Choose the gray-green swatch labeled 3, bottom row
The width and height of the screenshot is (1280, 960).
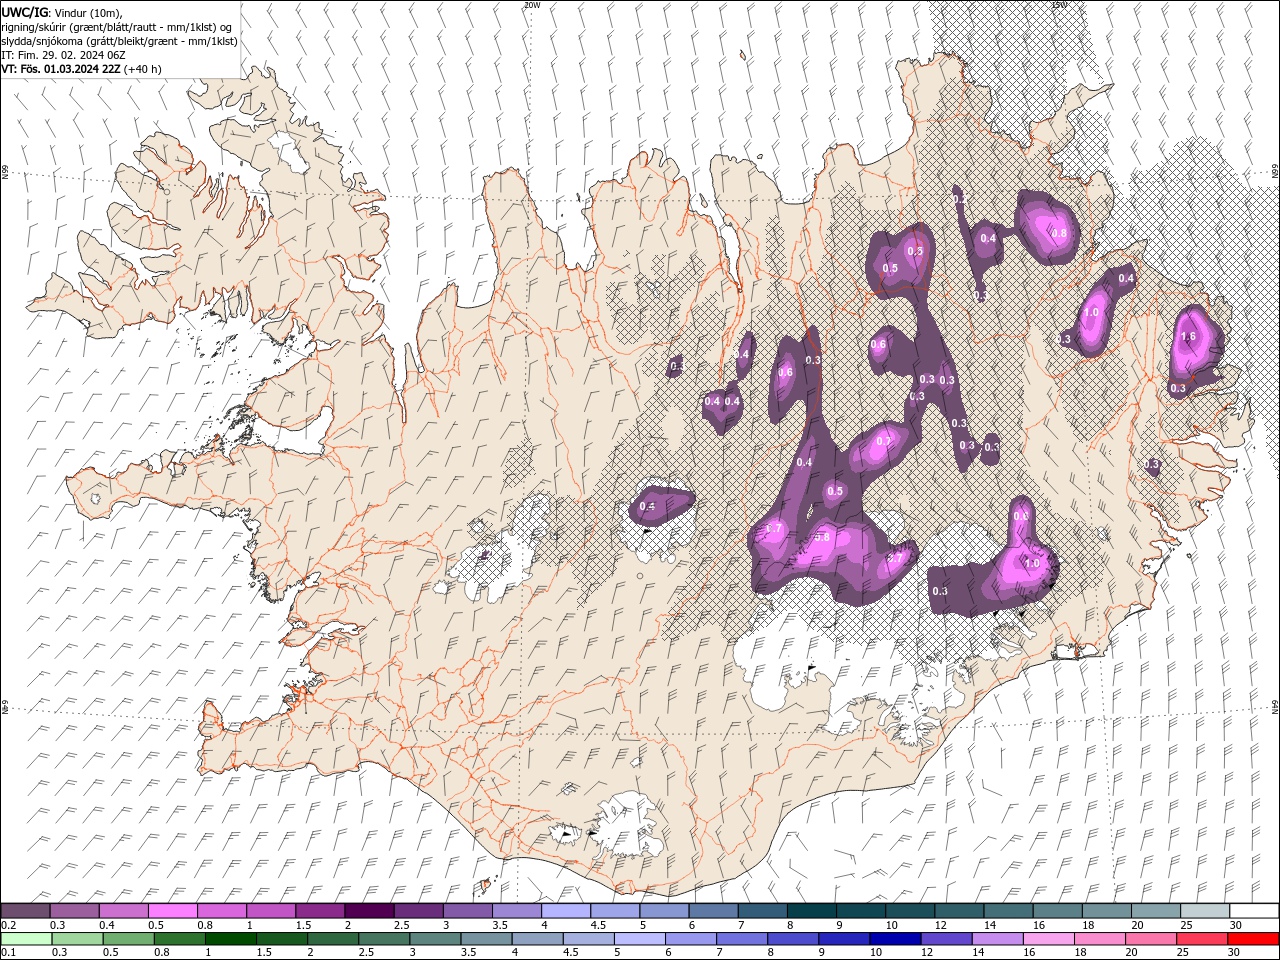[435, 939]
